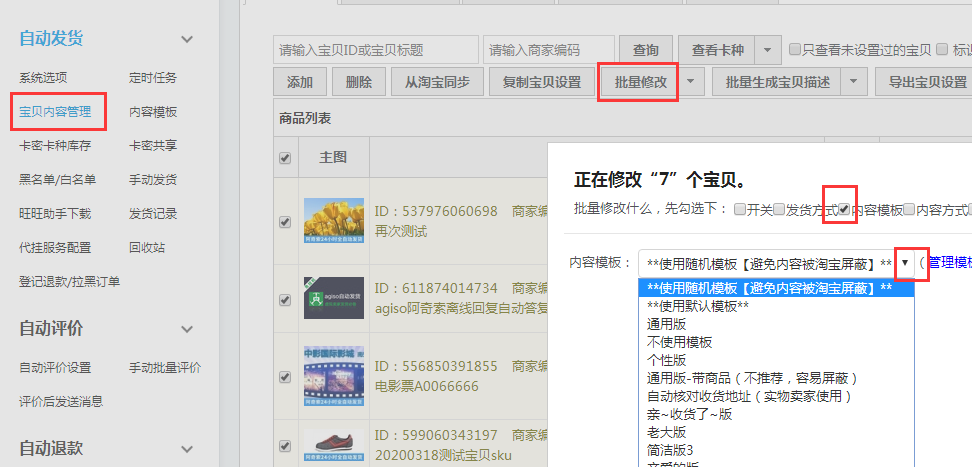The height and width of the screenshot is (467, 972).
Task: Toggle the 内容方式 checkbox in dialog
Action: coord(909,210)
